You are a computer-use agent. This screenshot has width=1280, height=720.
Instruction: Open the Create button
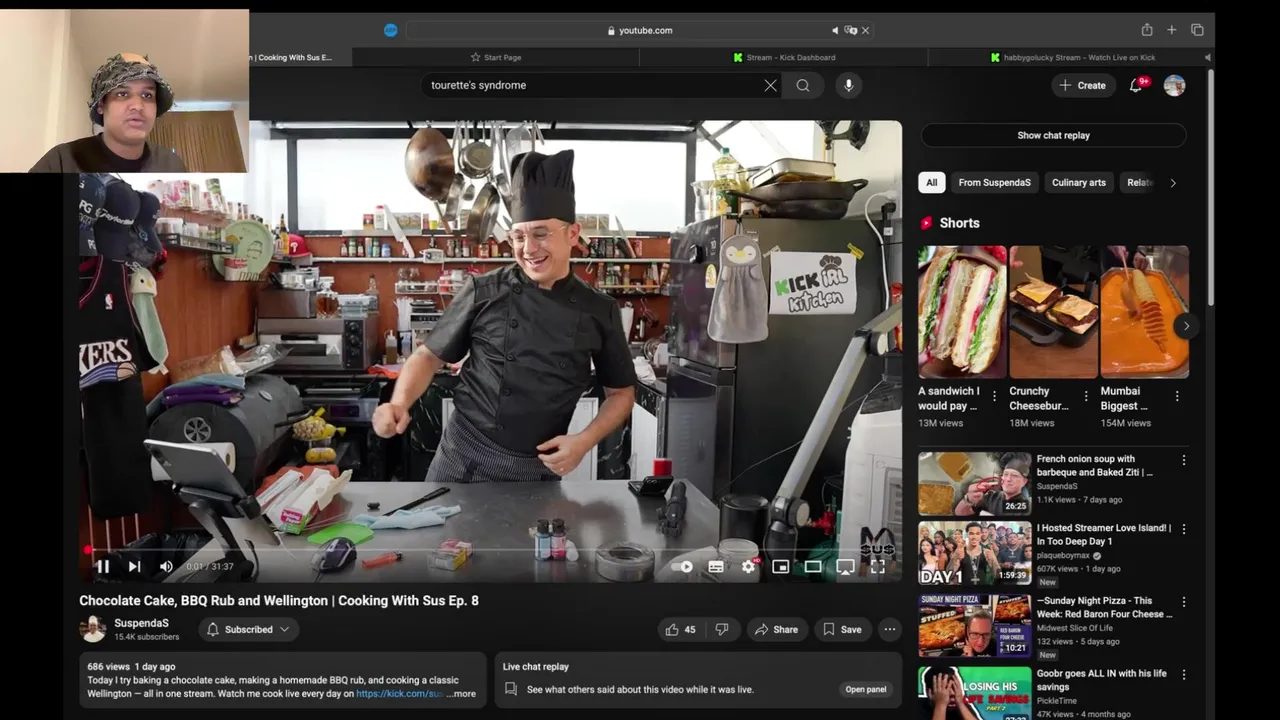pos(1083,85)
